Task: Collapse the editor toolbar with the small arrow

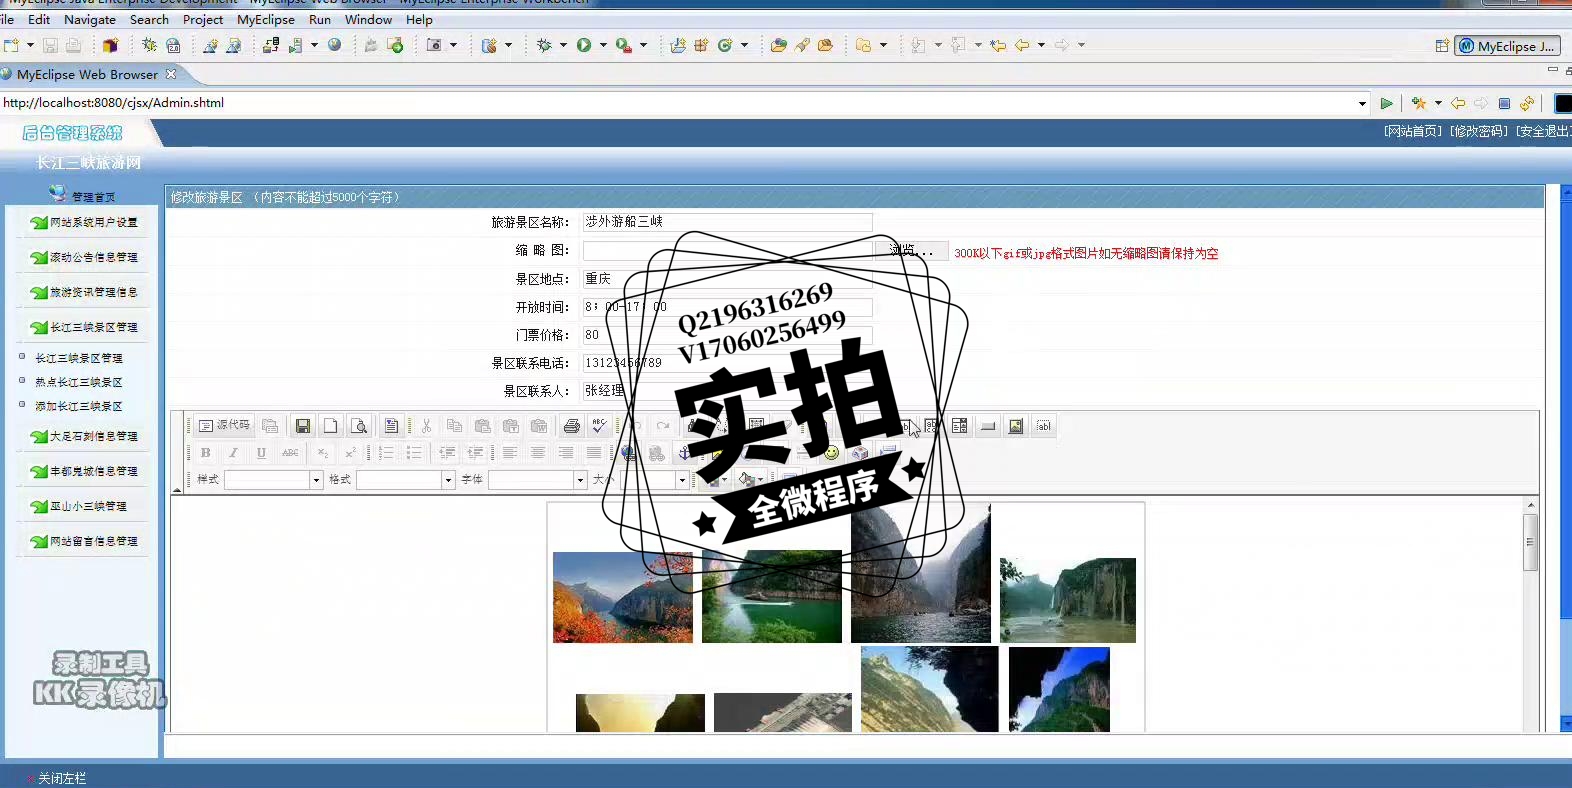Action: (x=177, y=490)
